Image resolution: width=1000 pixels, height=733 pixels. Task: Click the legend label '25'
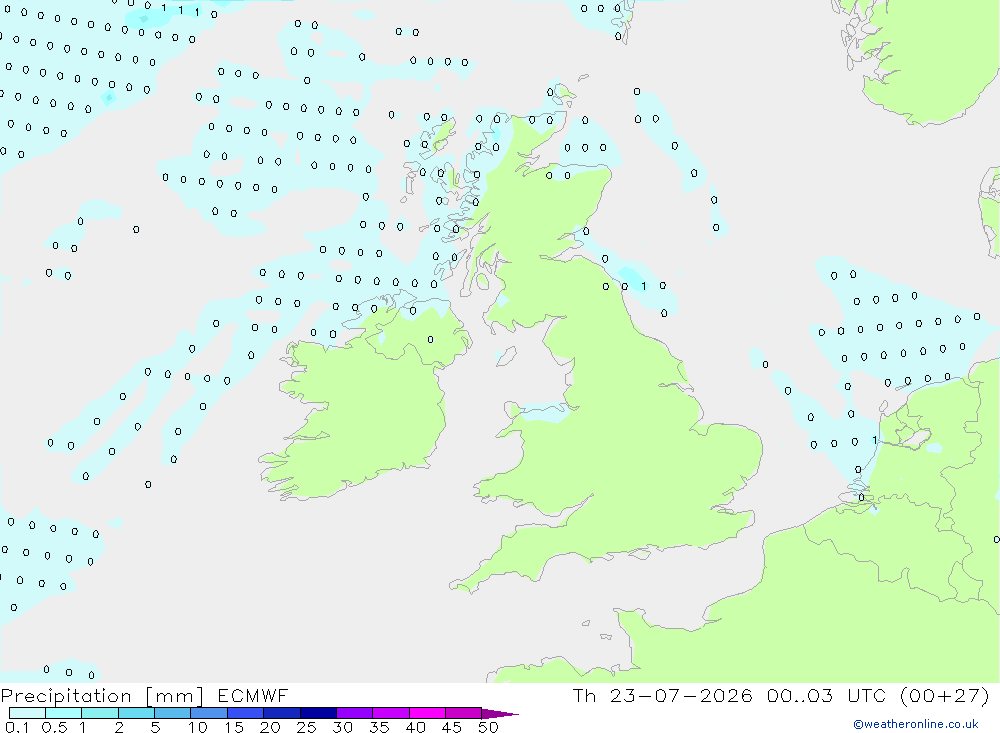point(307,727)
